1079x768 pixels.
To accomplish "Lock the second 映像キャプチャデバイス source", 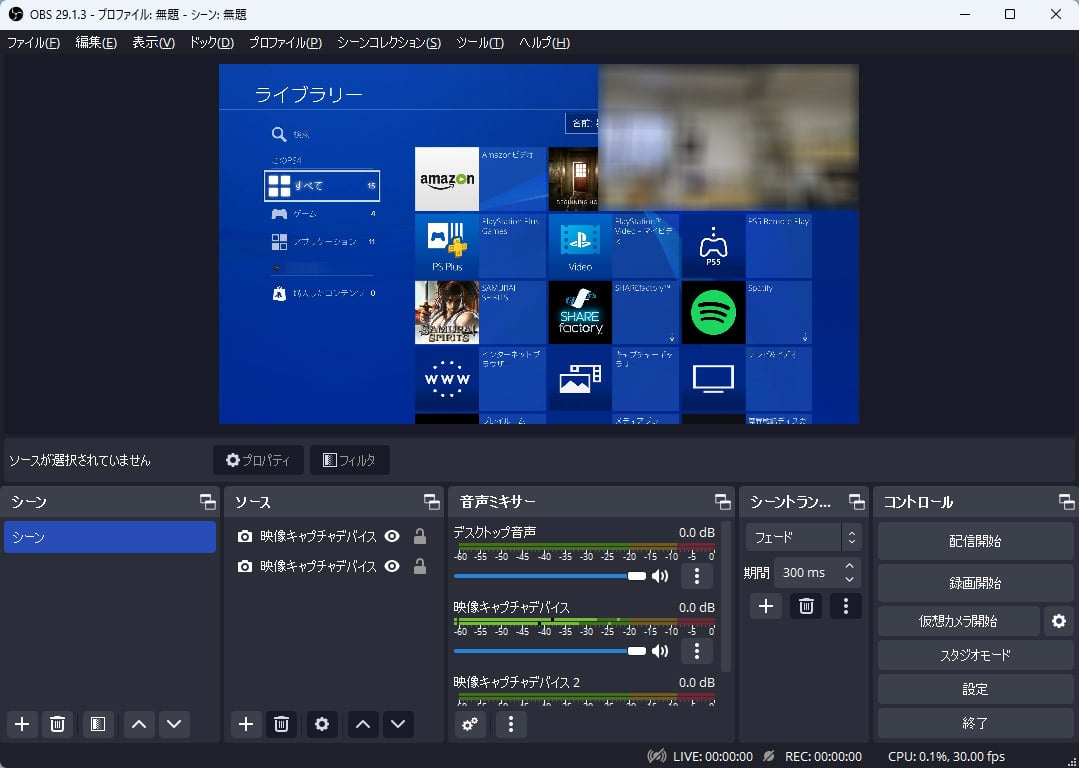I will pyautogui.click(x=420, y=566).
